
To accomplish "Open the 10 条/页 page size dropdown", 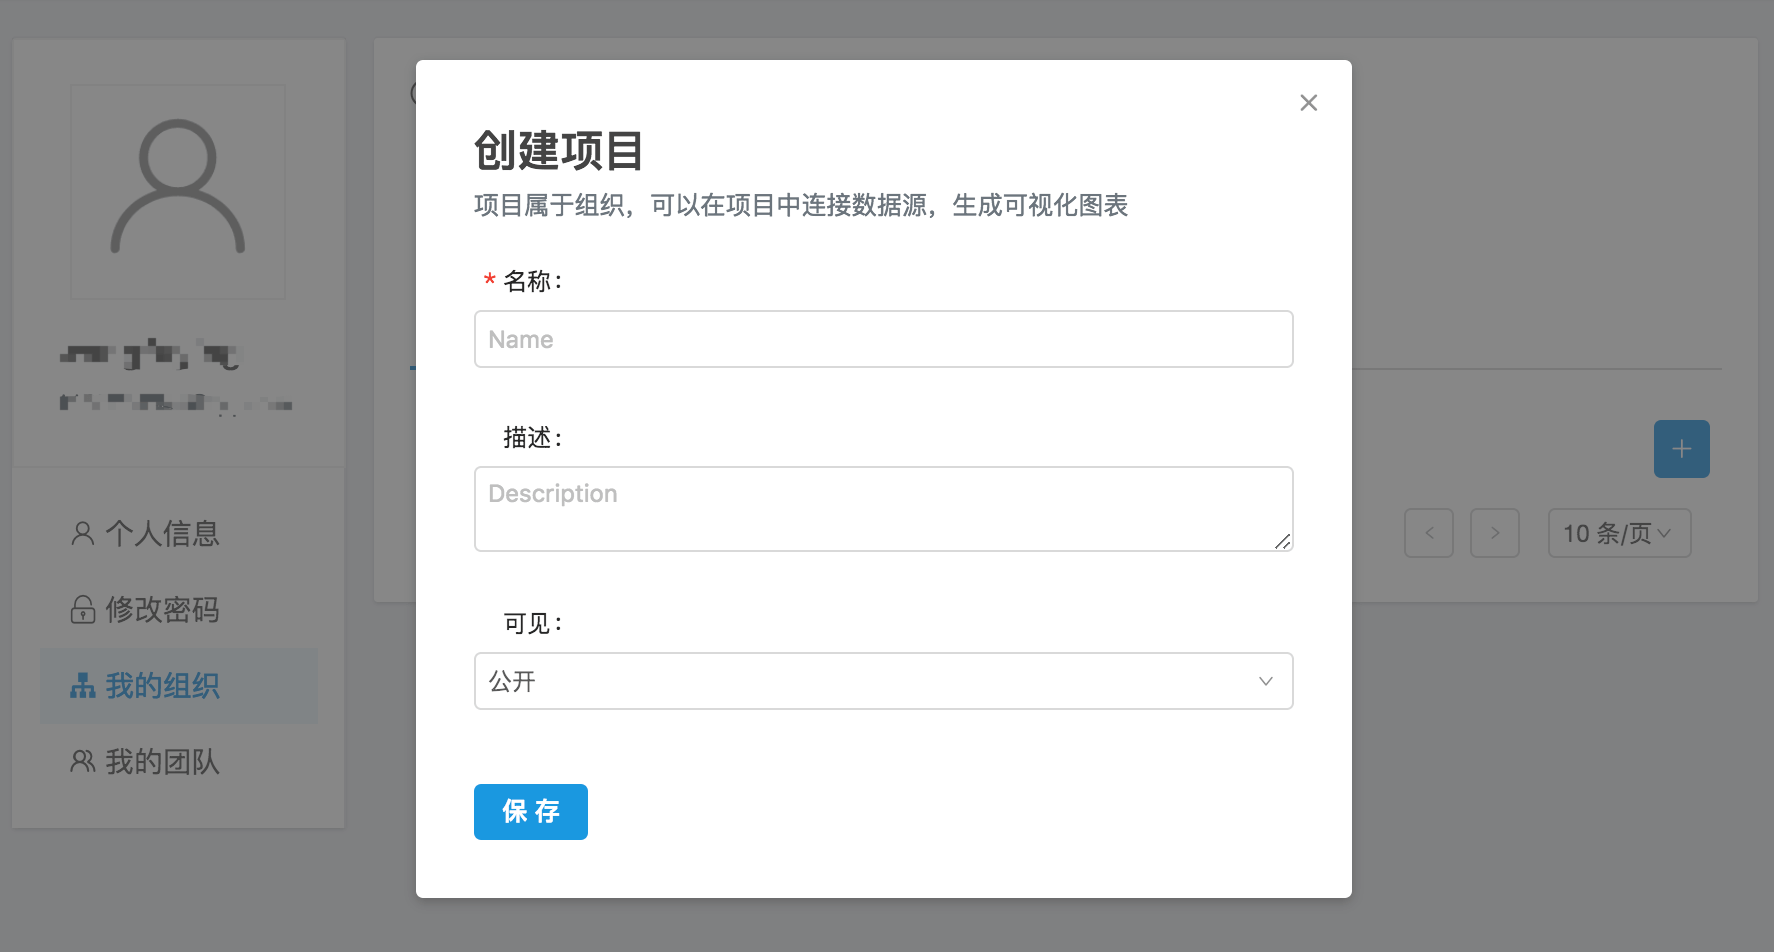I will click(1619, 533).
